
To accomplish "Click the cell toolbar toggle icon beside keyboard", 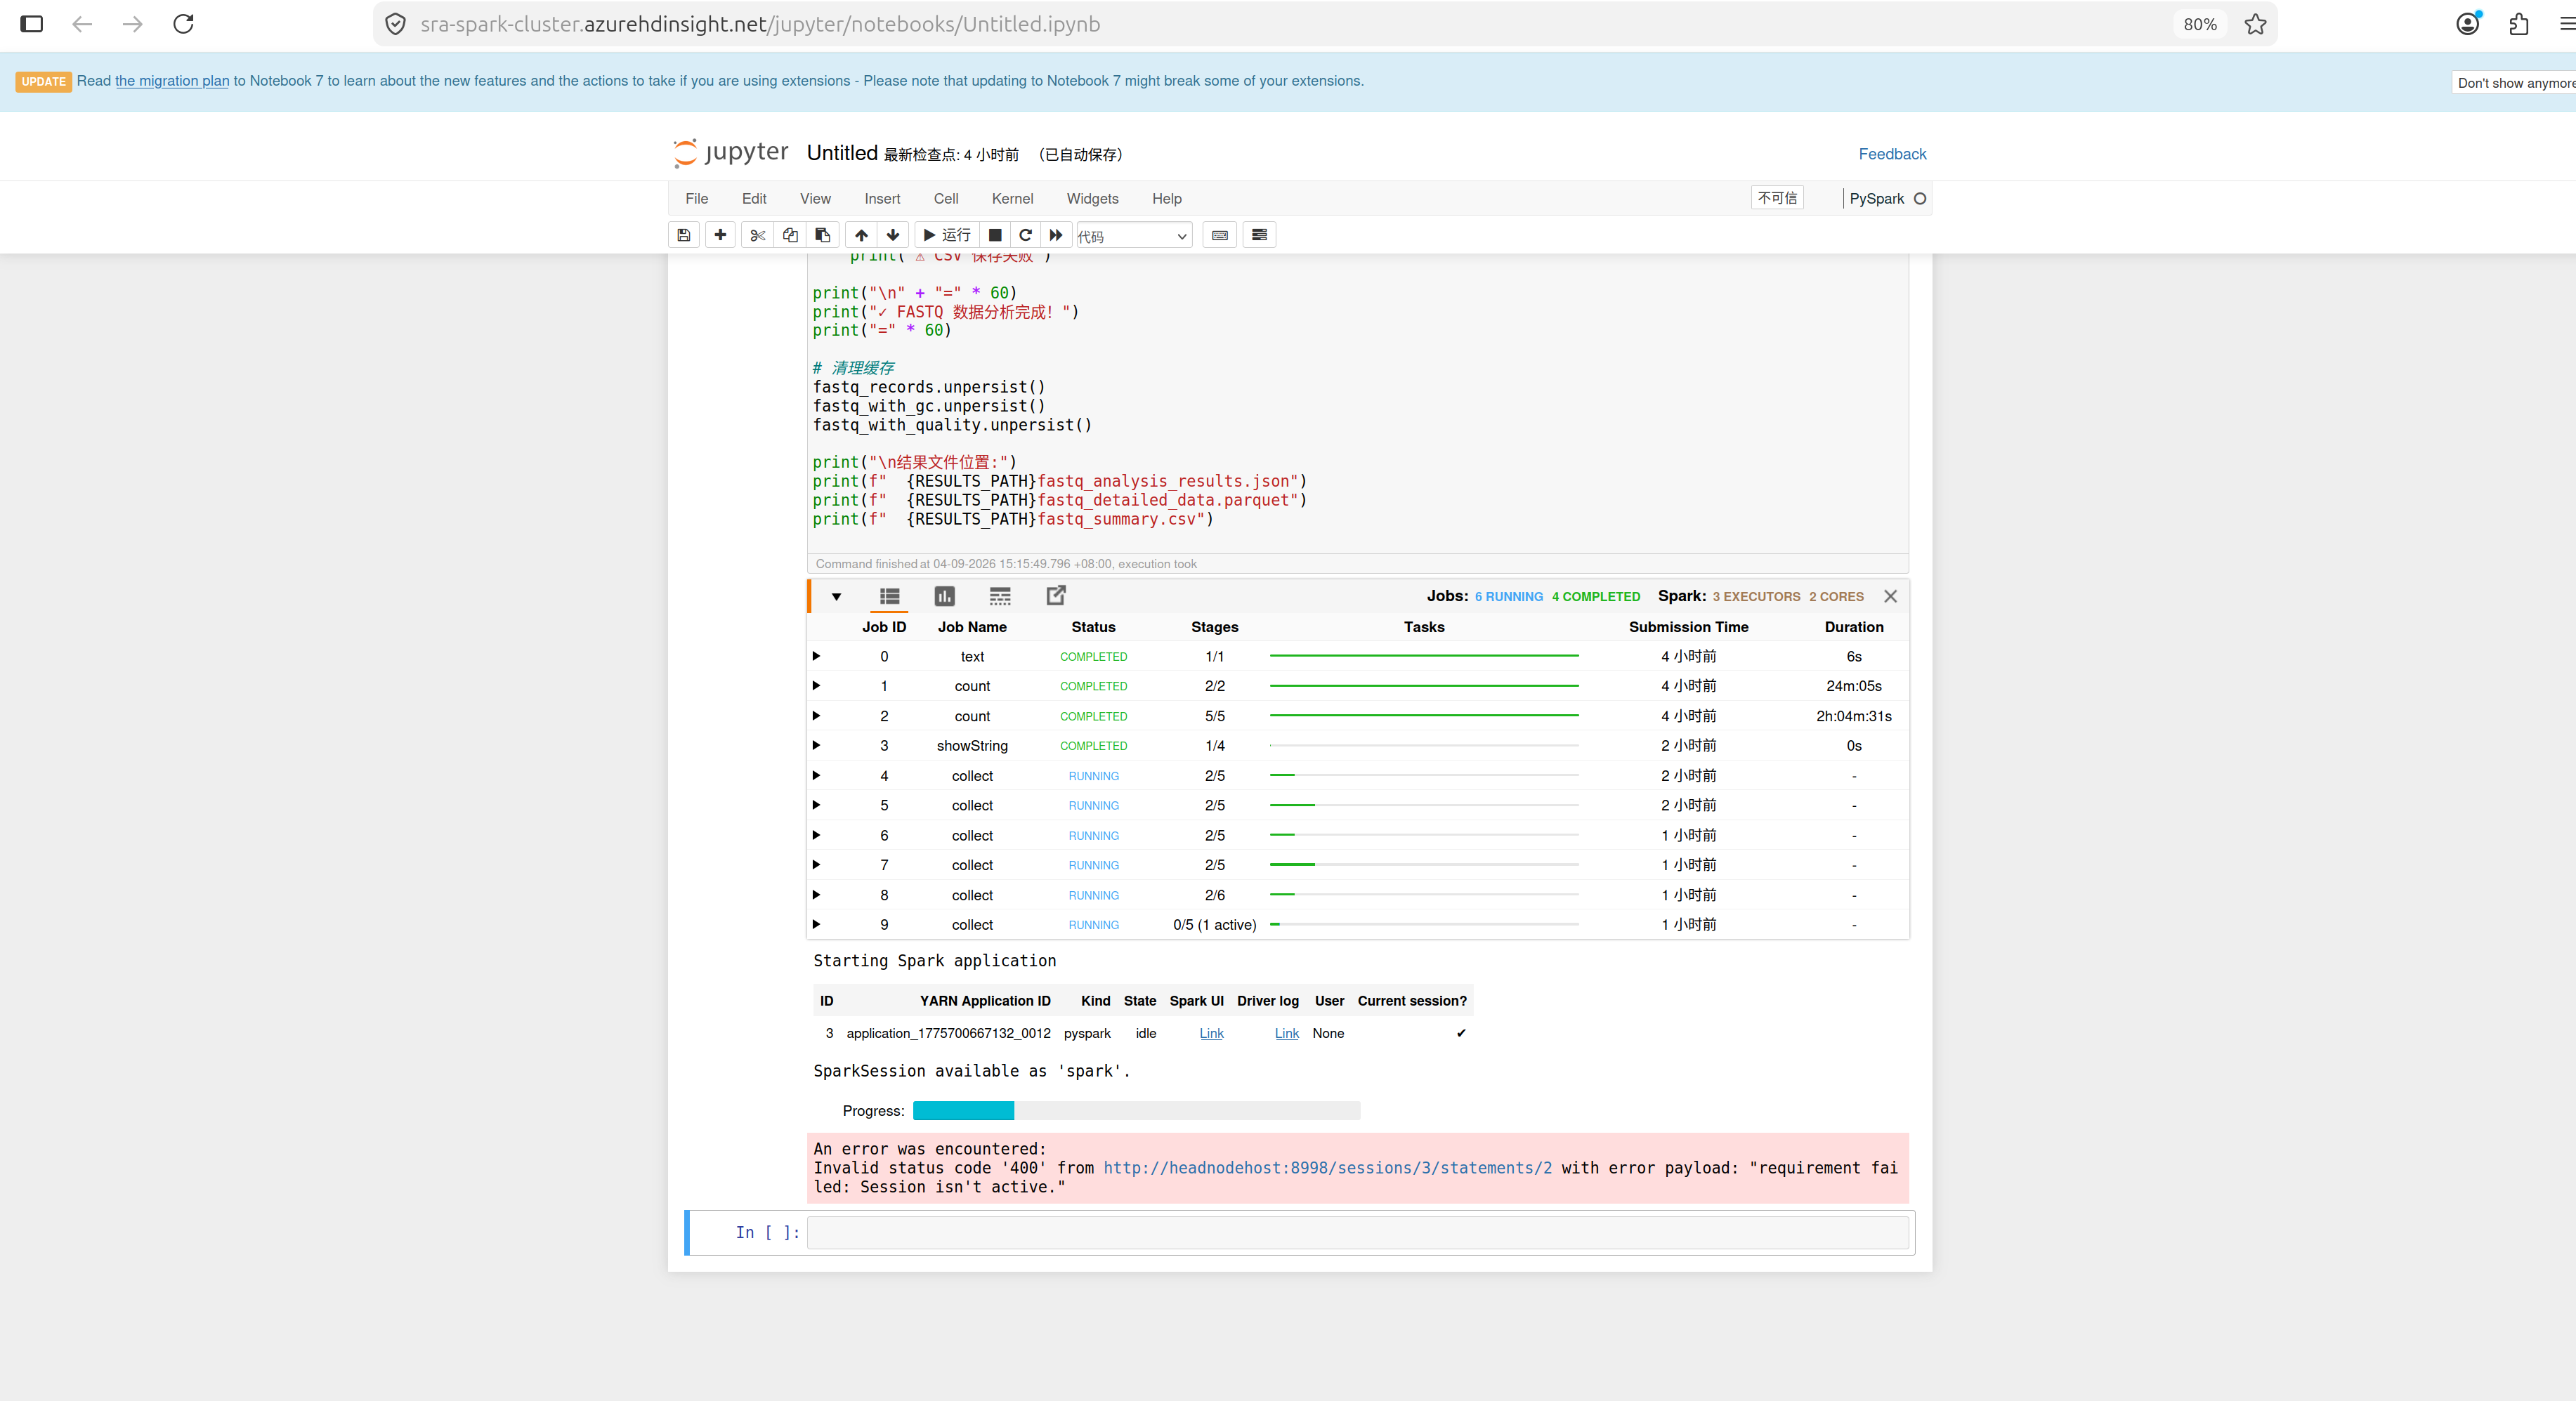I will [x=1259, y=235].
